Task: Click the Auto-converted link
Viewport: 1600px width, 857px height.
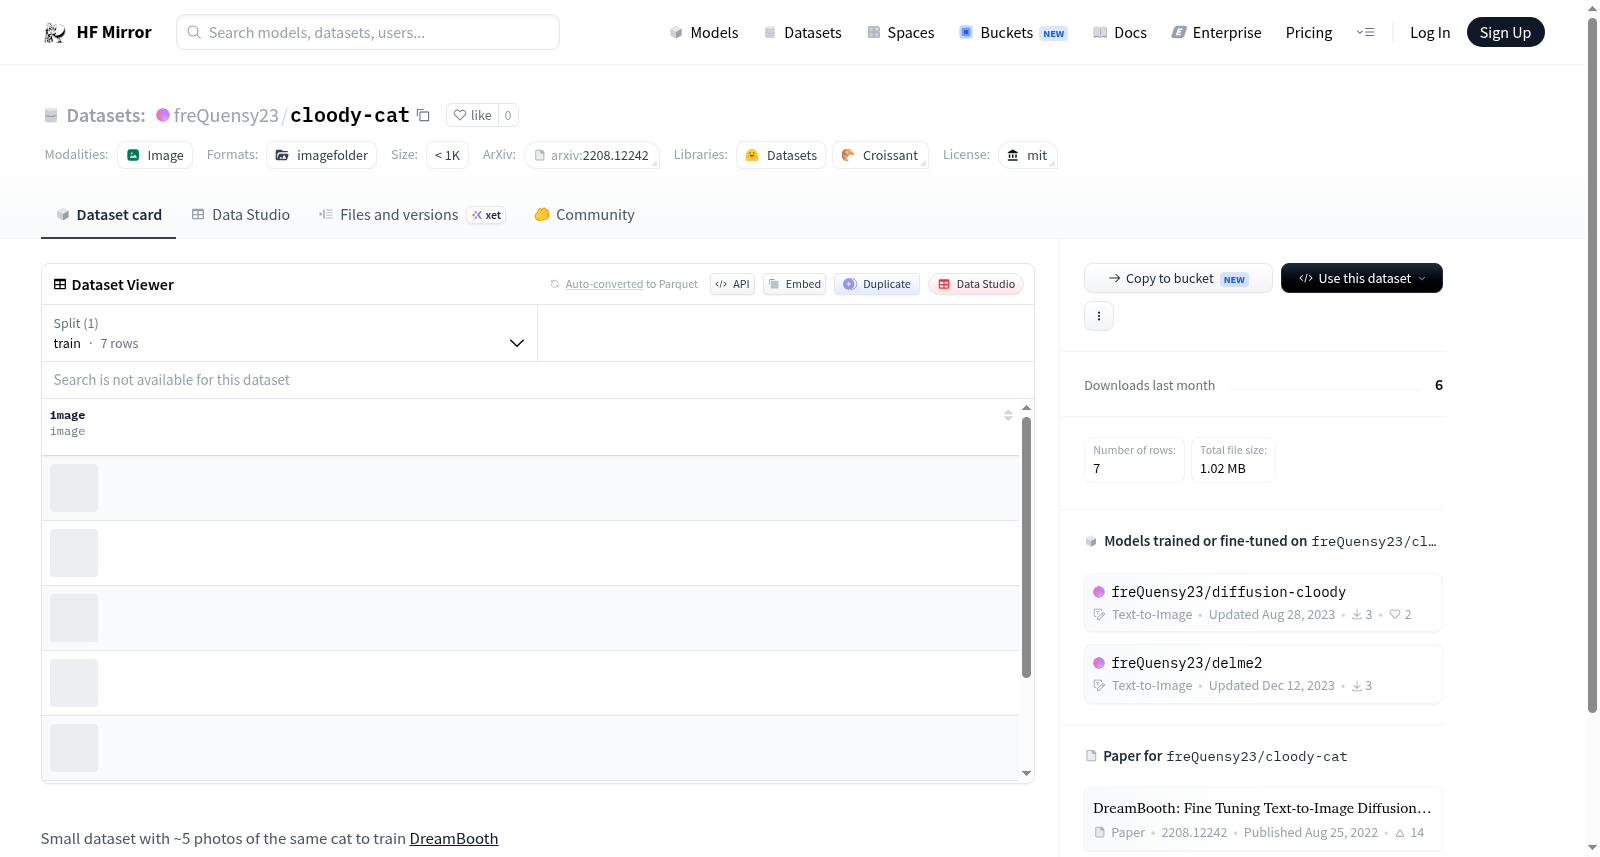Action: click(604, 284)
